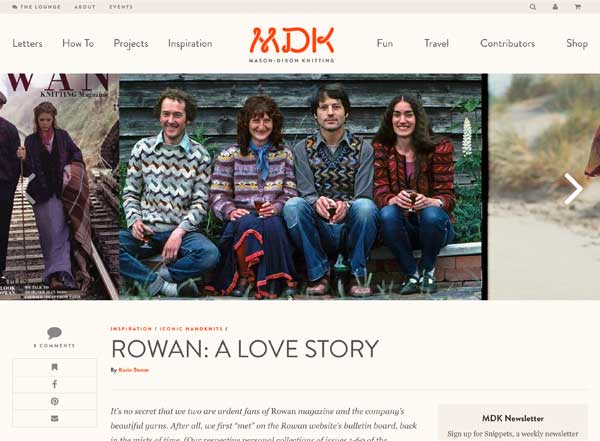Open the comments speech bubble icon
Image resolution: width=600 pixels, height=441 pixels.
(x=54, y=333)
